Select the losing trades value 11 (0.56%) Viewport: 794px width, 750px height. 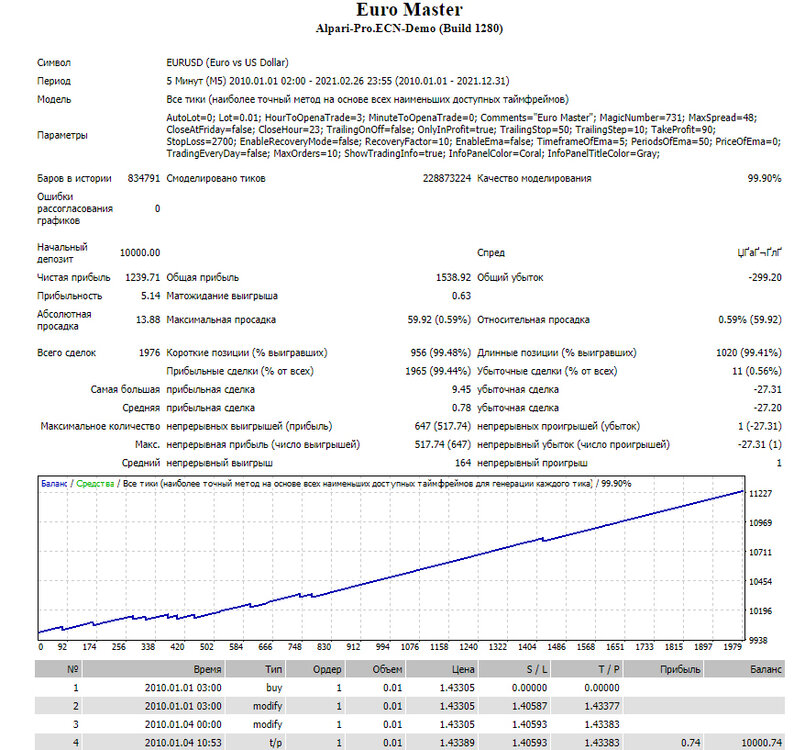tap(757, 371)
